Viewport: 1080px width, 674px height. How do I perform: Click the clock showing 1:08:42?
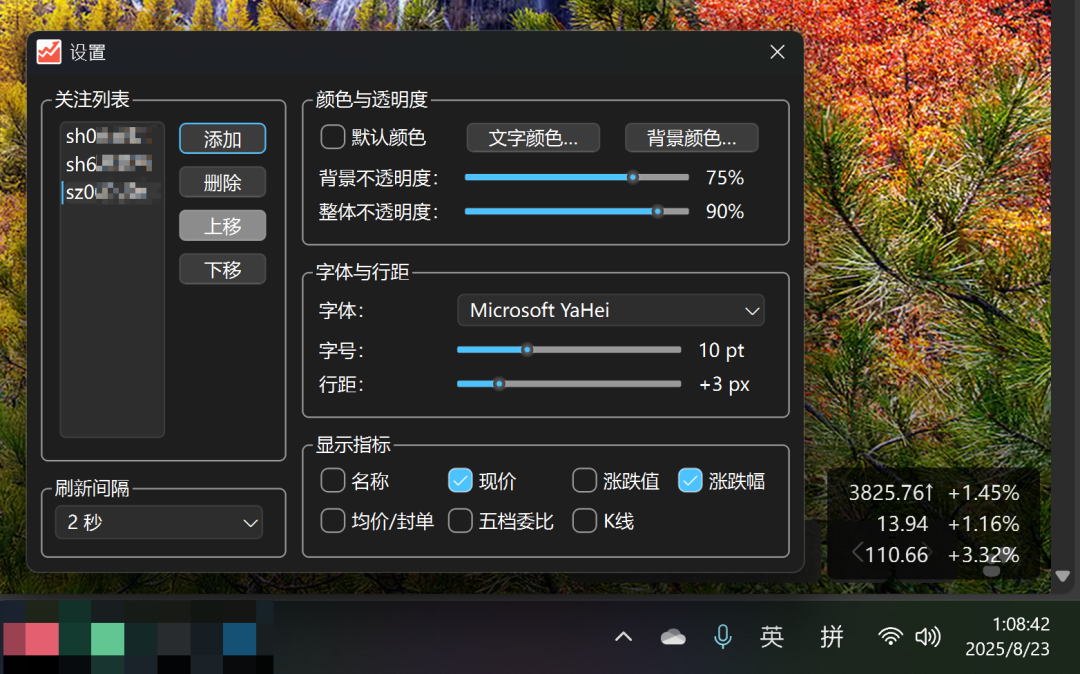1021,624
